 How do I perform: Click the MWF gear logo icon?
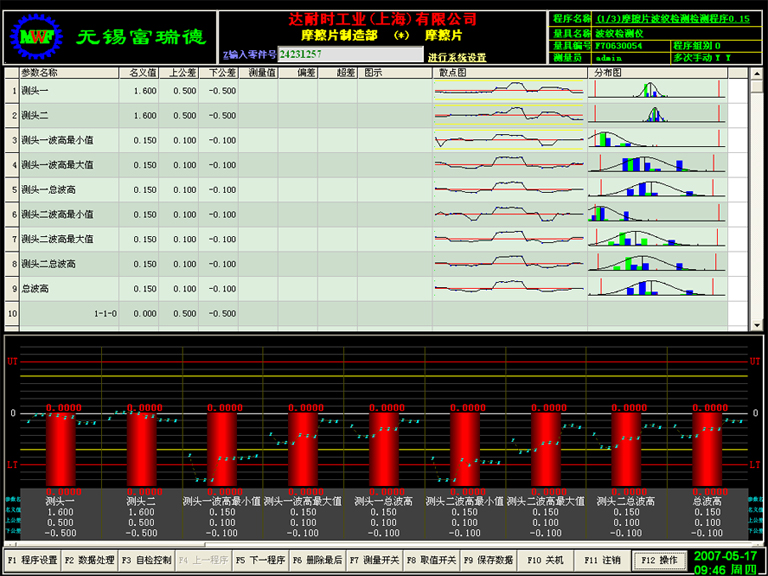[35, 37]
